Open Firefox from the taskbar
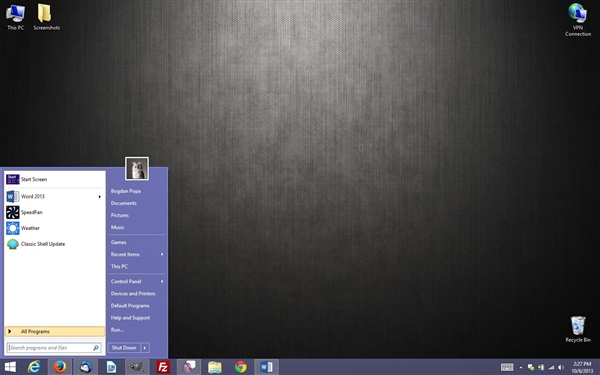Viewport: 600px width, 375px height. [x=60, y=367]
